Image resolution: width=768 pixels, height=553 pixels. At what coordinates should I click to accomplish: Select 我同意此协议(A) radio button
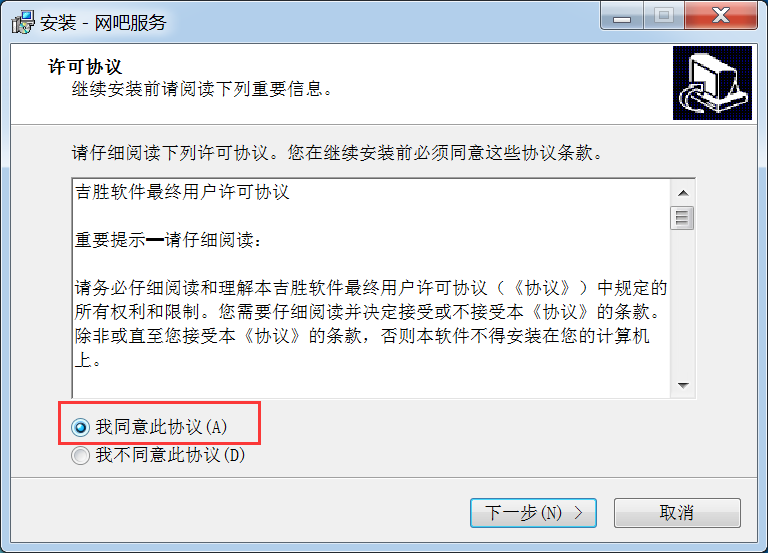click(80, 427)
